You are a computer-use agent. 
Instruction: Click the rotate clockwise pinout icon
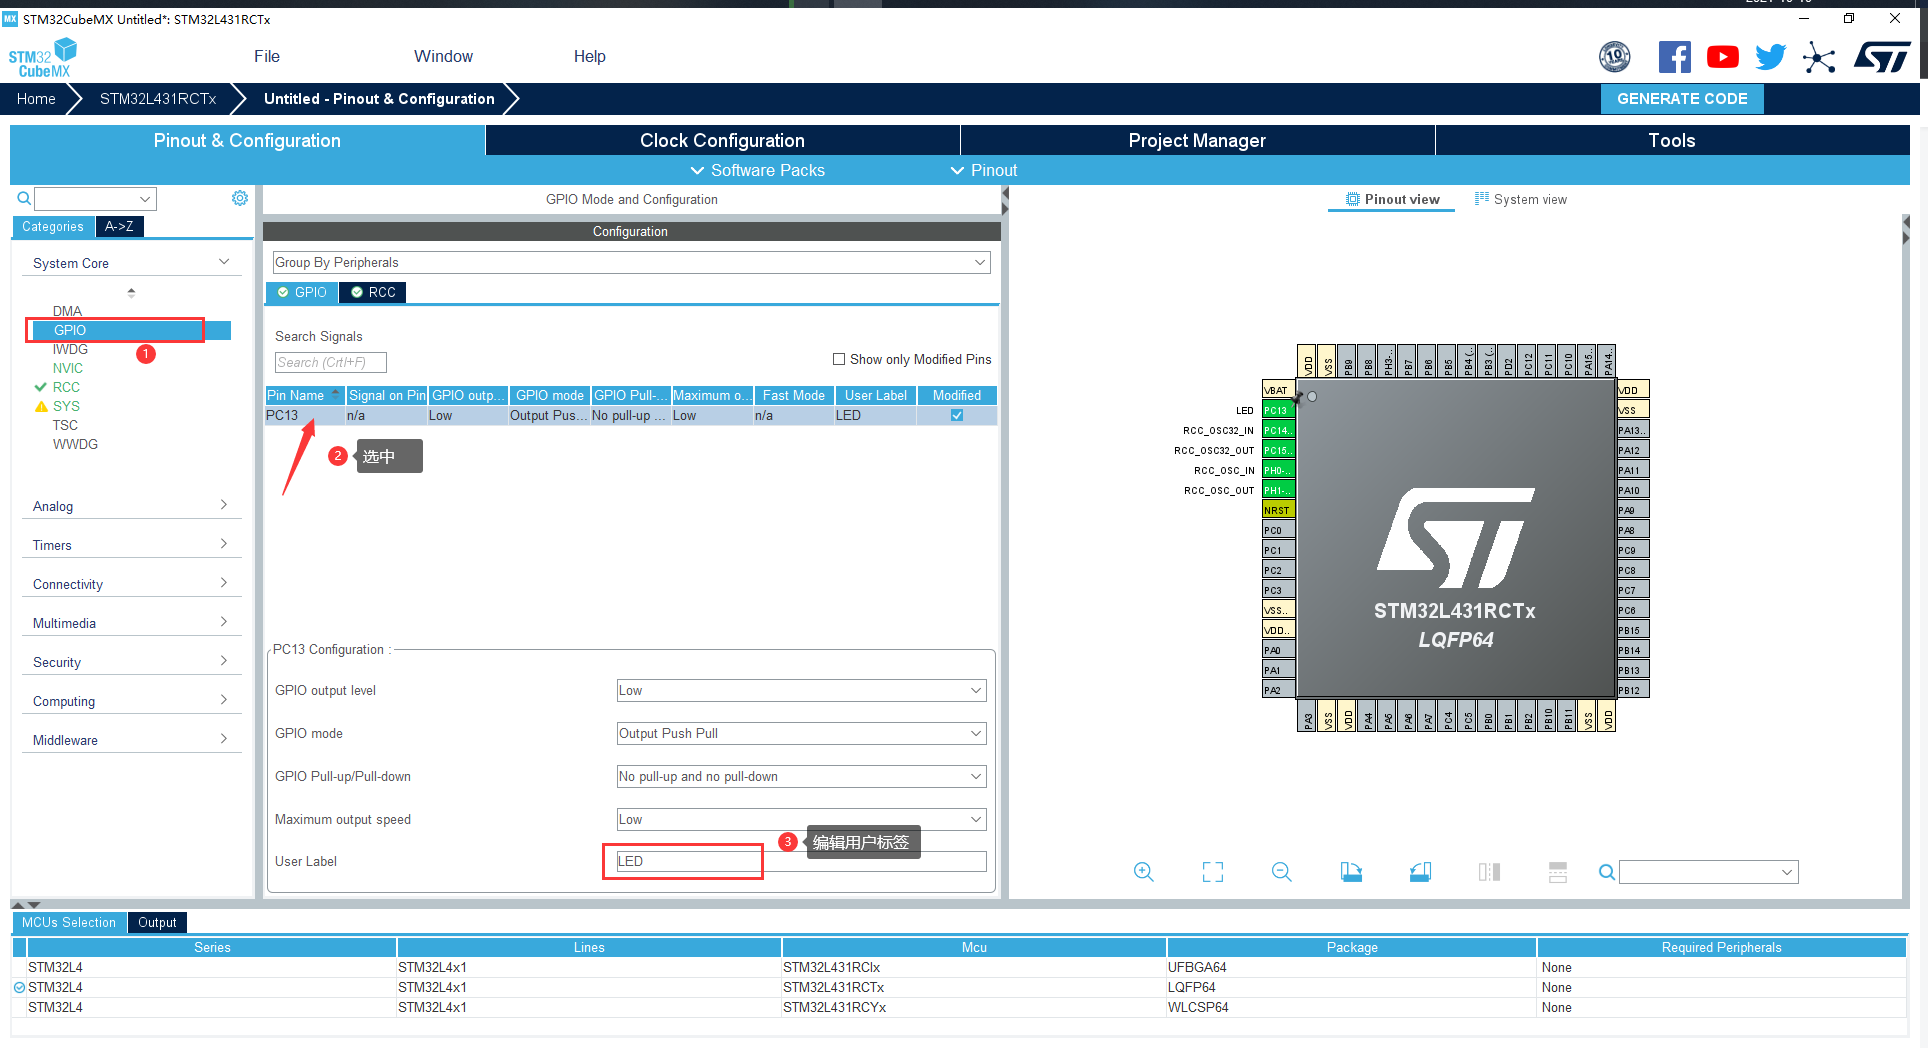1351,872
